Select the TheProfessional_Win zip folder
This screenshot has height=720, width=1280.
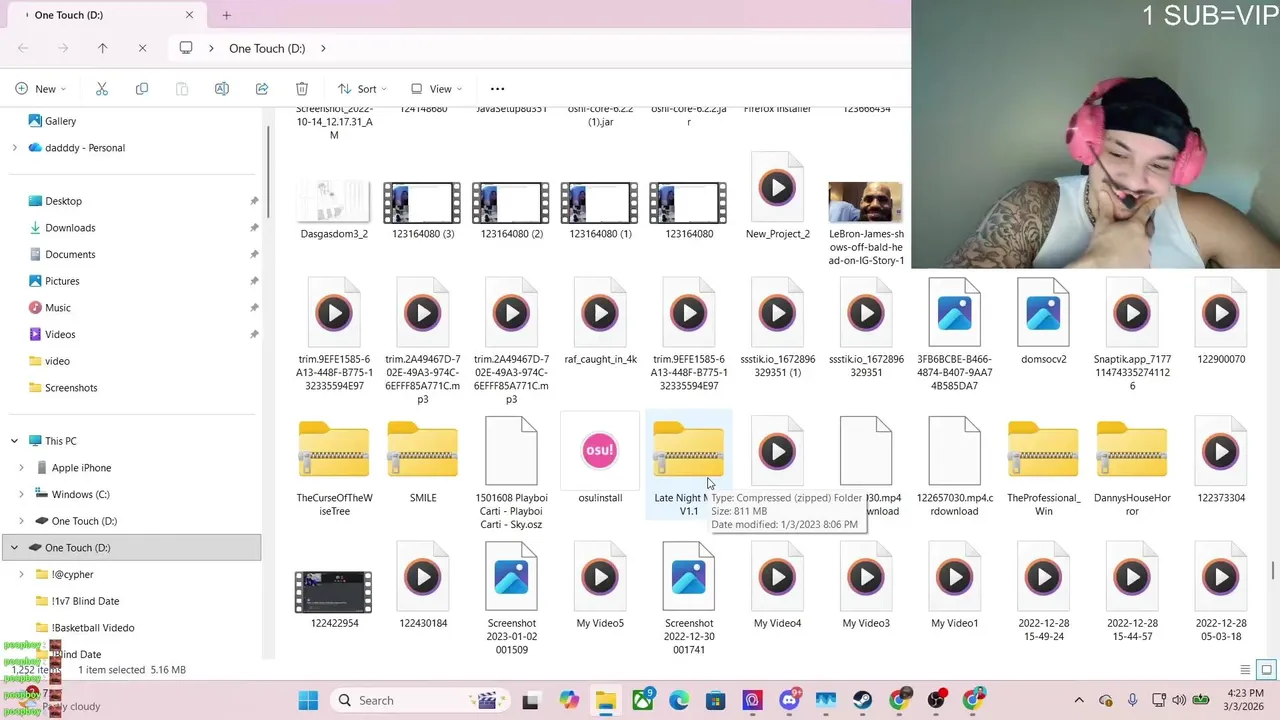(x=1043, y=467)
